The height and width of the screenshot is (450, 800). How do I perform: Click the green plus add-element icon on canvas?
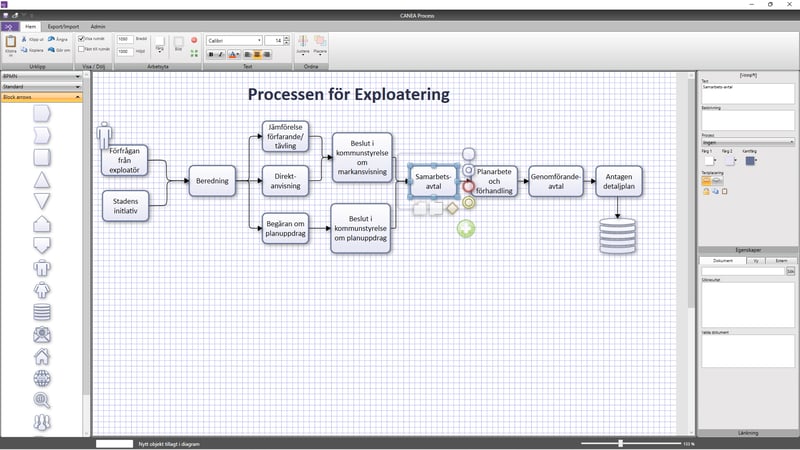pyautogui.click(x=466, y=229)
